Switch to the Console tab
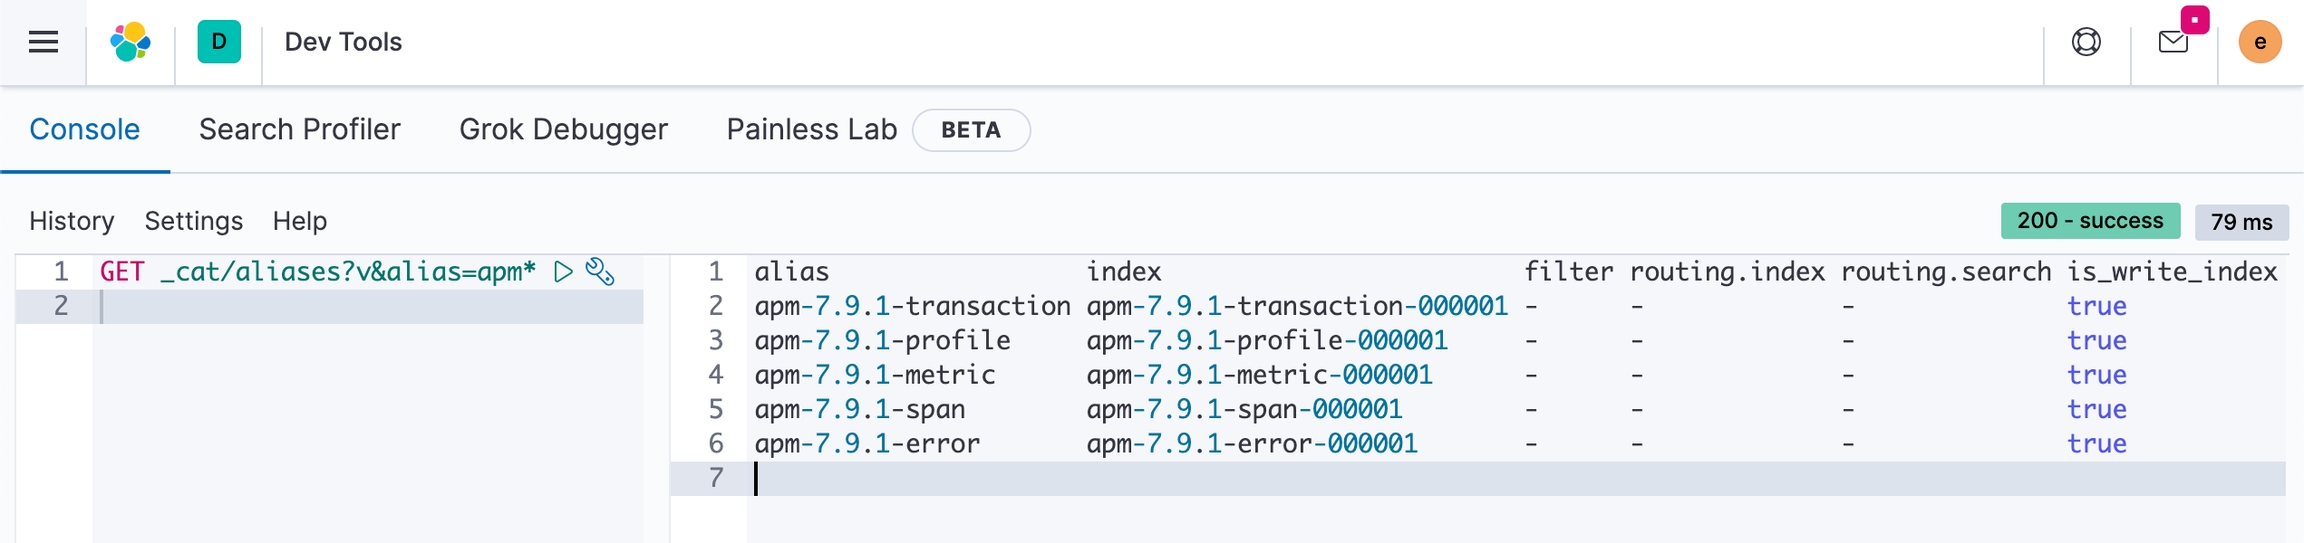This screenshot has width=2304, height=543. pos(84,130)
